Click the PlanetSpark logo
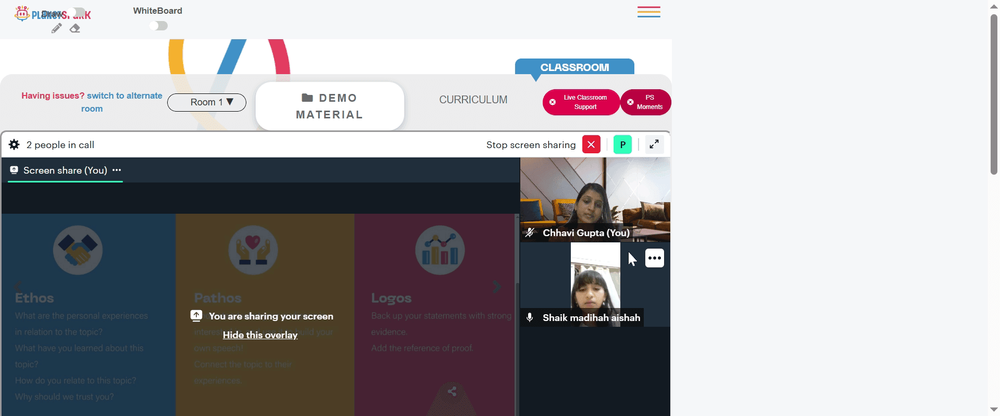Viewport: 1000px width, 416px height. point(52,14)
